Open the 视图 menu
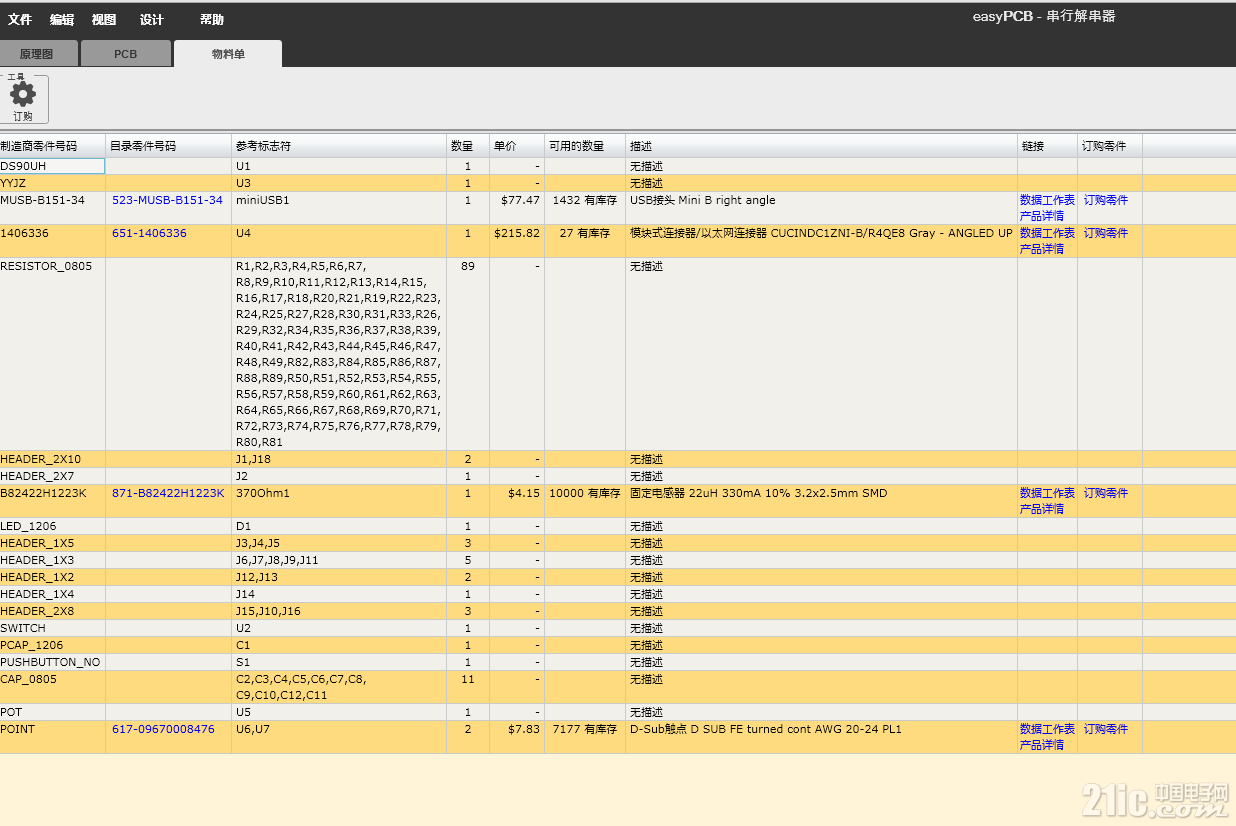This screenshot has height=826, width=1236. coord(104,20)
